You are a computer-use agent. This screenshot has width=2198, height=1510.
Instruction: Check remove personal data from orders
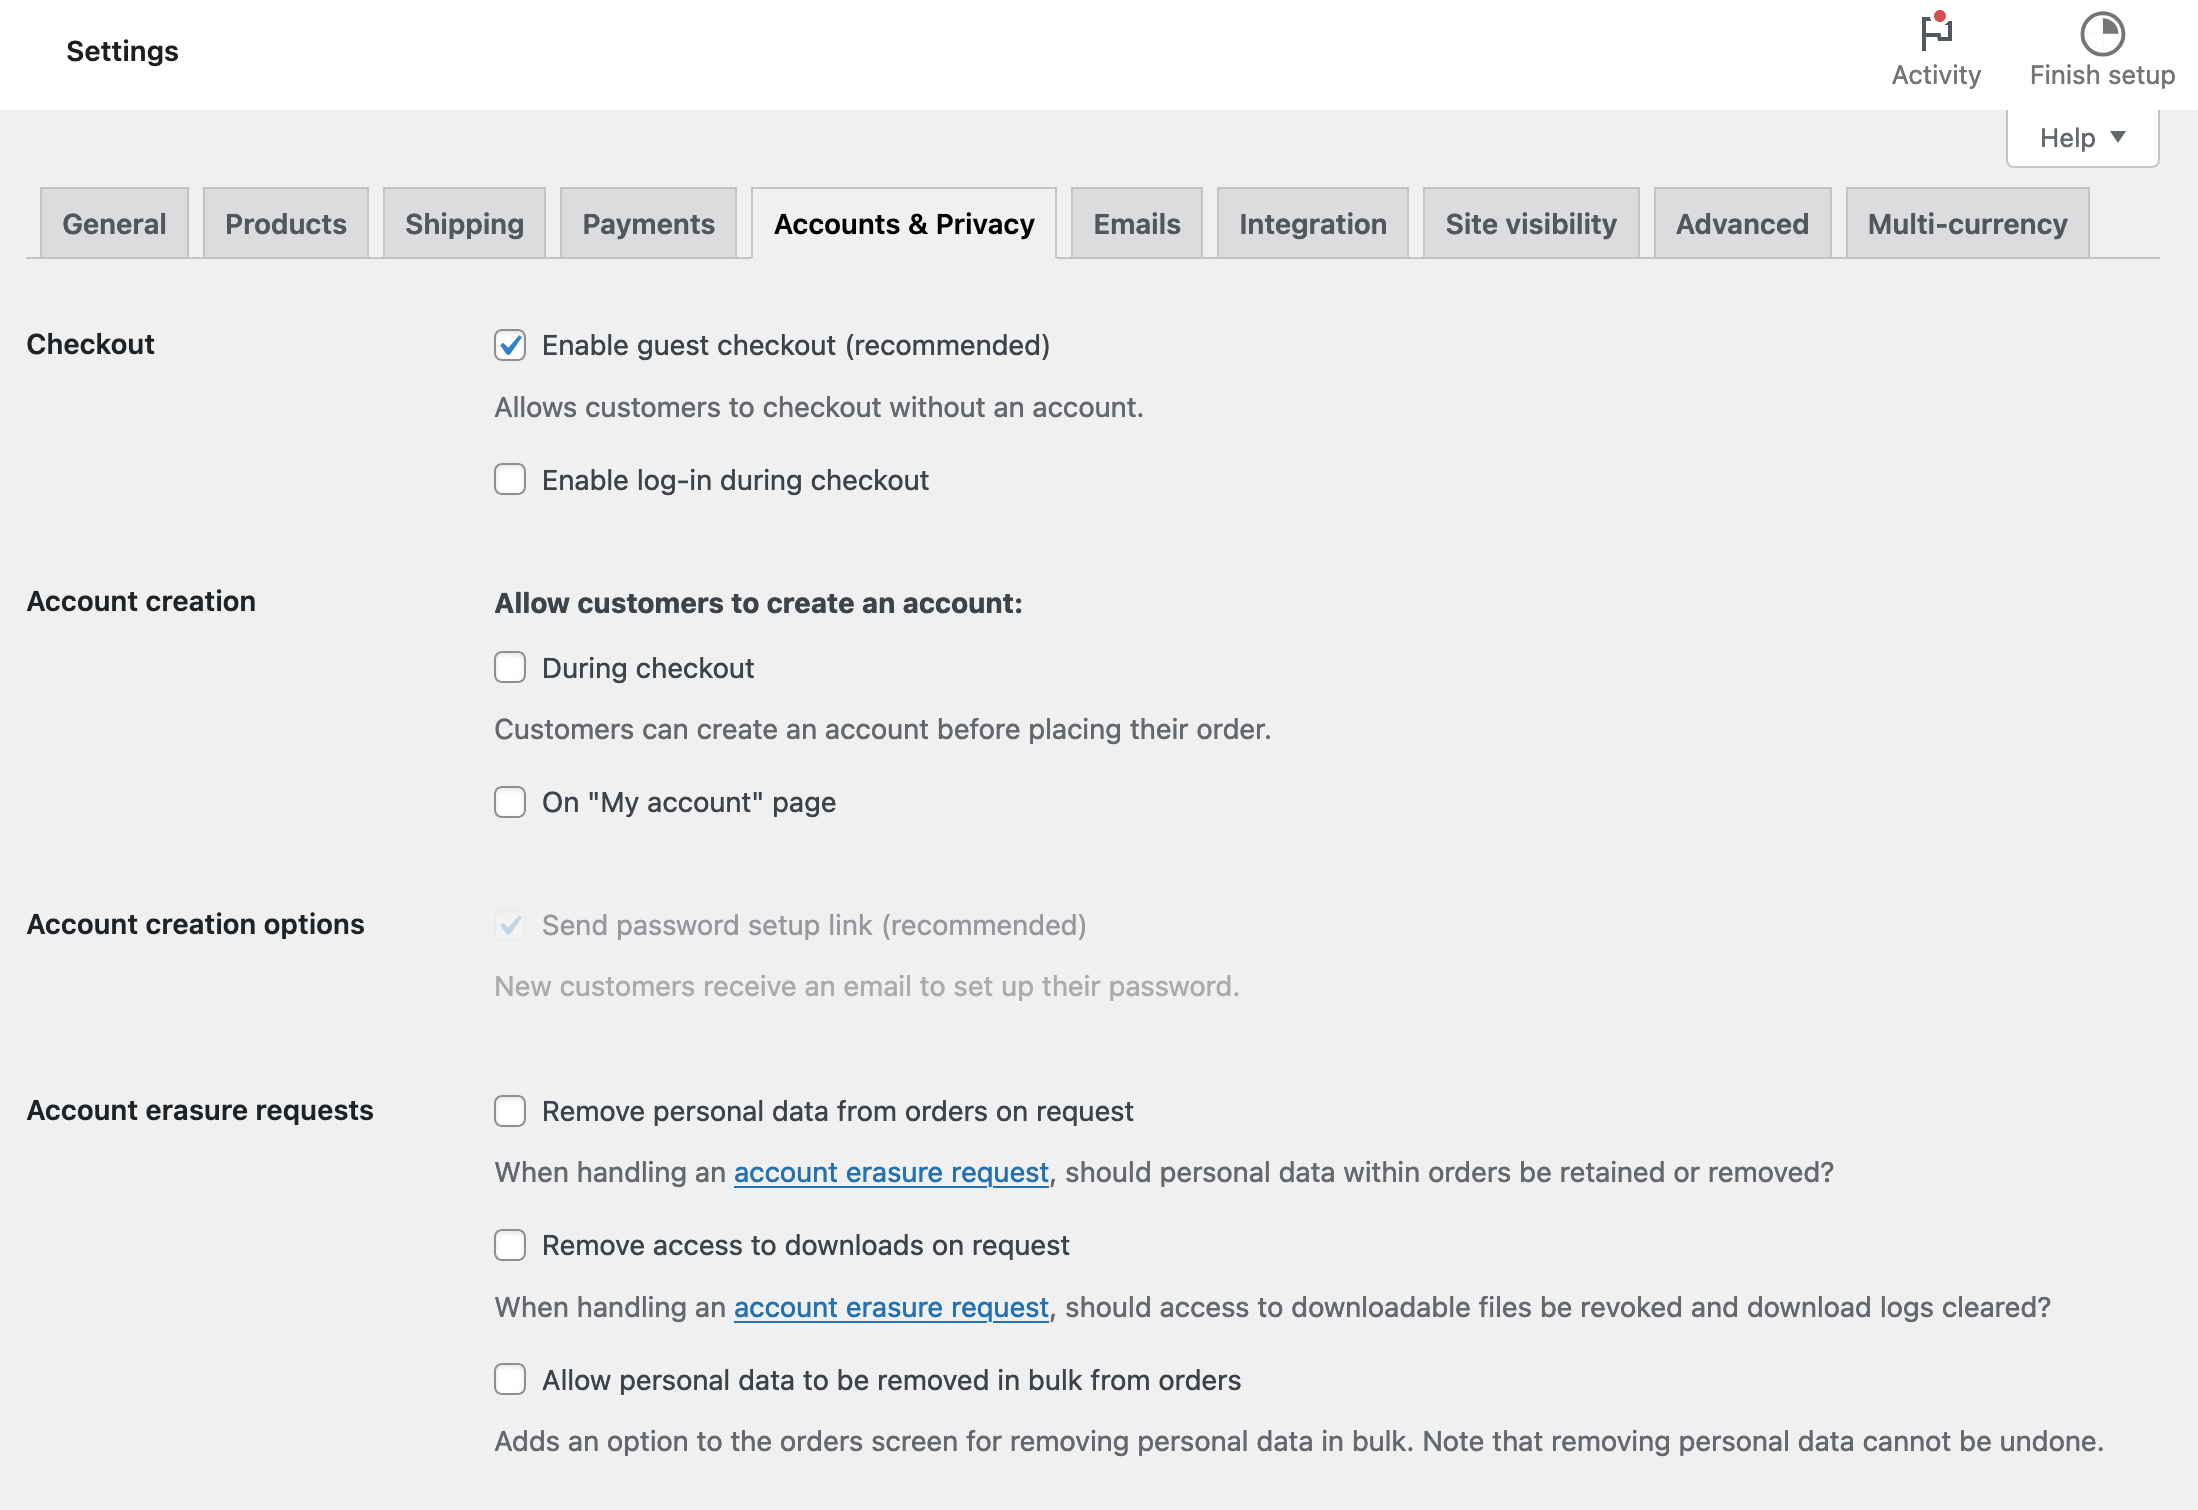pos(510,1111)
